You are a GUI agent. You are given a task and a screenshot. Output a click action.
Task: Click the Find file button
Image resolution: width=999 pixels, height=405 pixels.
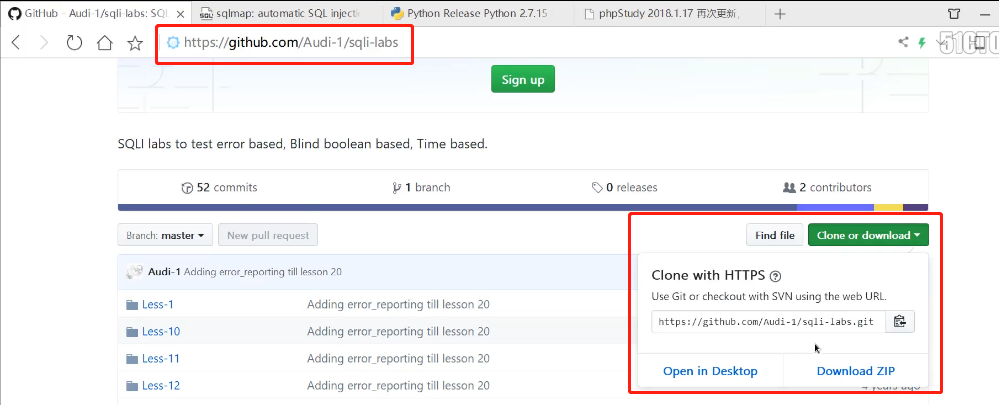775,235
